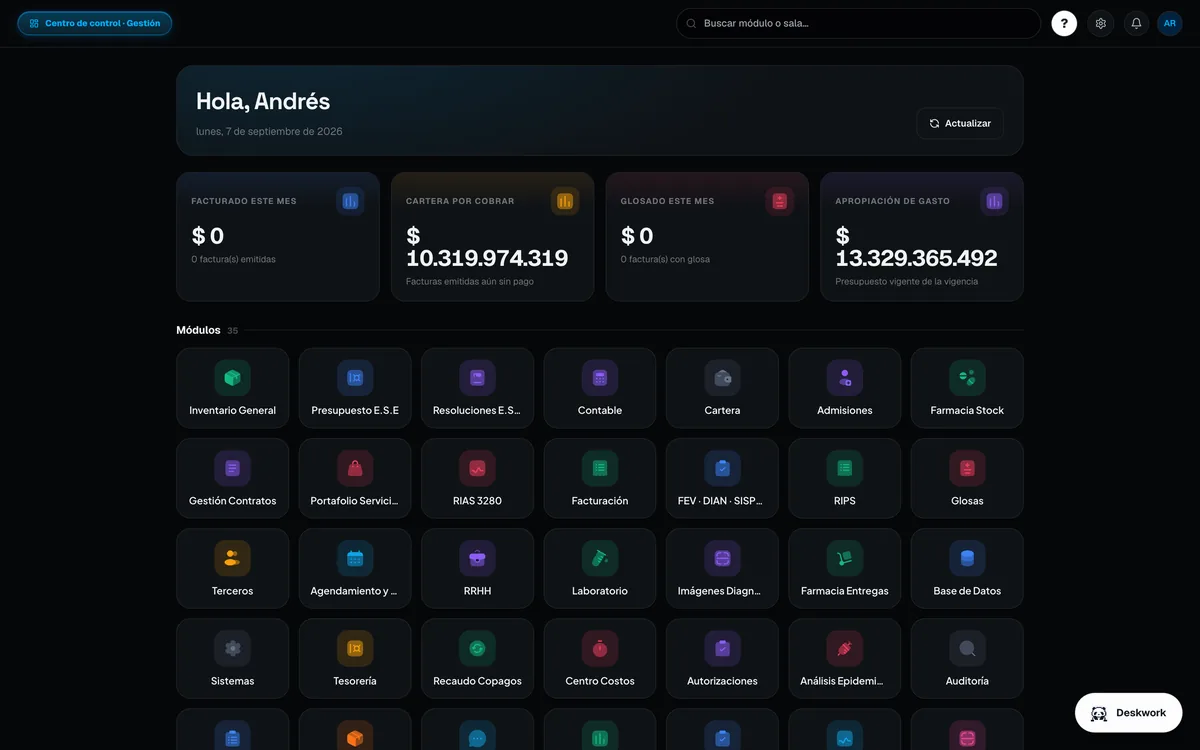Open the Gestión Contratos module
The image size is (1200, 750).
click(232, 478)
